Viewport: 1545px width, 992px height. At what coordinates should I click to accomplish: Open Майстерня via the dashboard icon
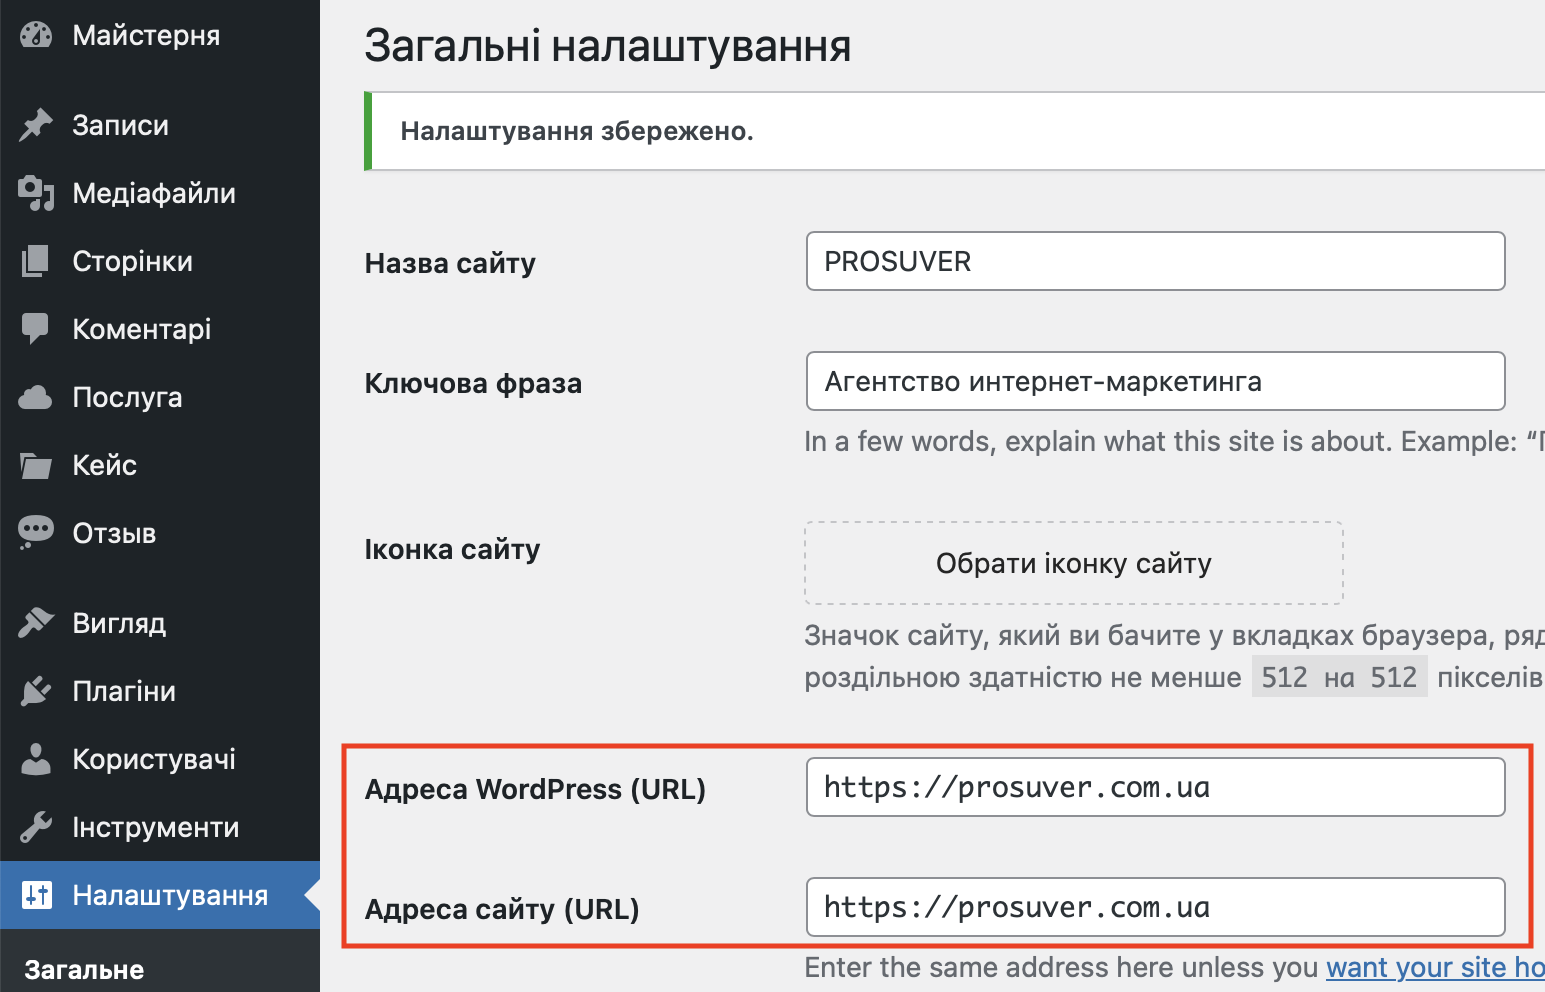click(36, 35)
